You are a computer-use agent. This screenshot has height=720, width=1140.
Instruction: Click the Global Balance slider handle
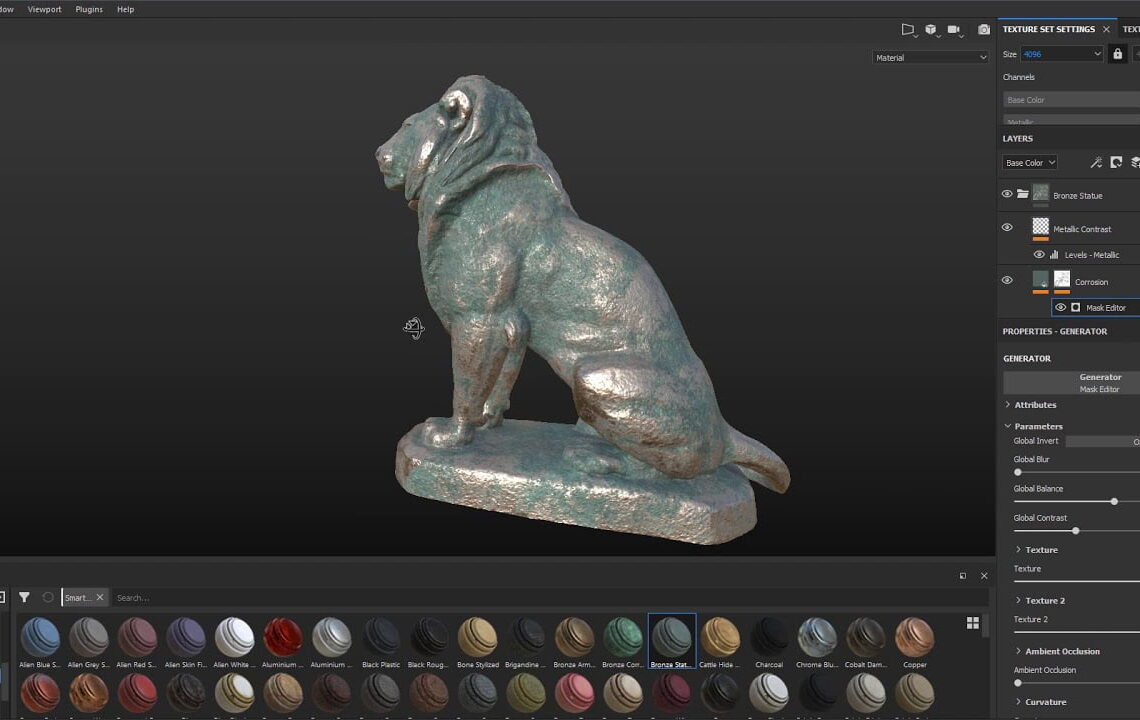1114,501
